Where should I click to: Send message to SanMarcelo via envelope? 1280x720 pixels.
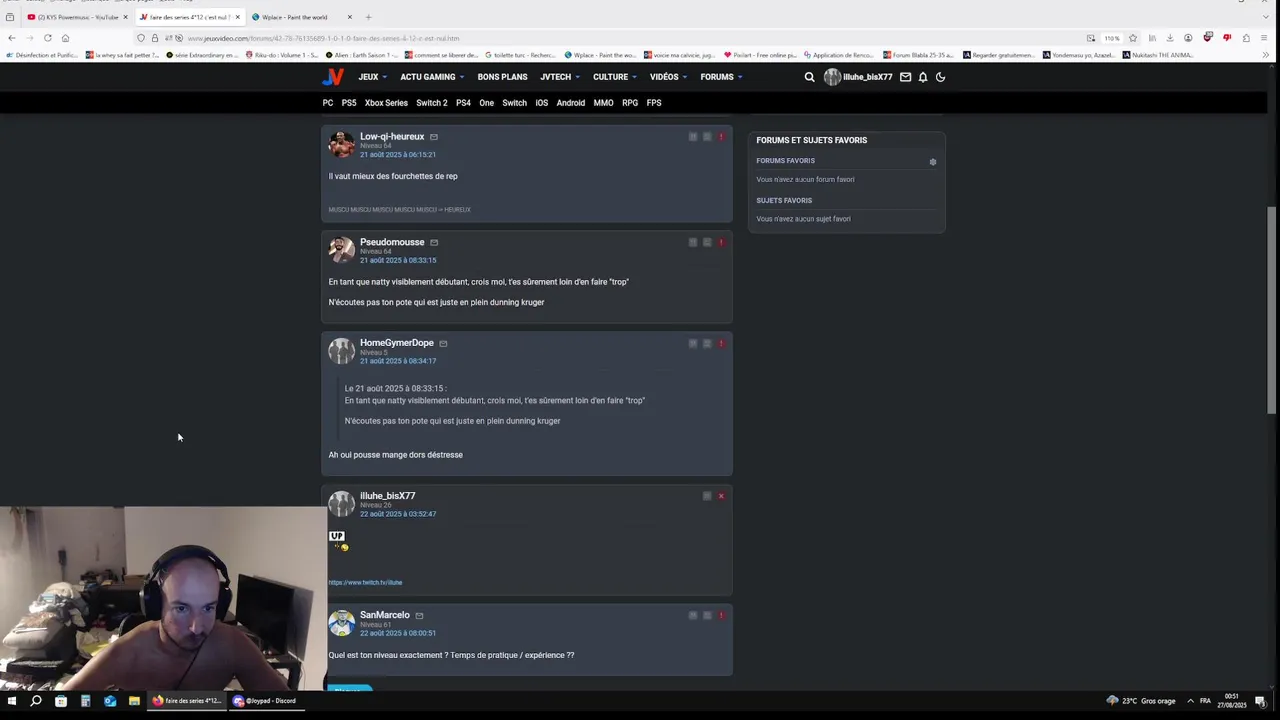[419, 616]
